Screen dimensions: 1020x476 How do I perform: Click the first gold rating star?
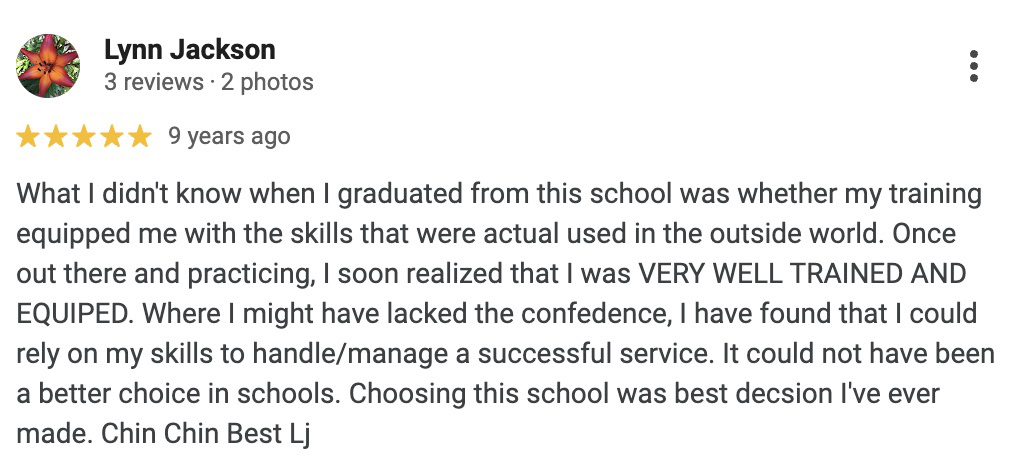[27, 137]
